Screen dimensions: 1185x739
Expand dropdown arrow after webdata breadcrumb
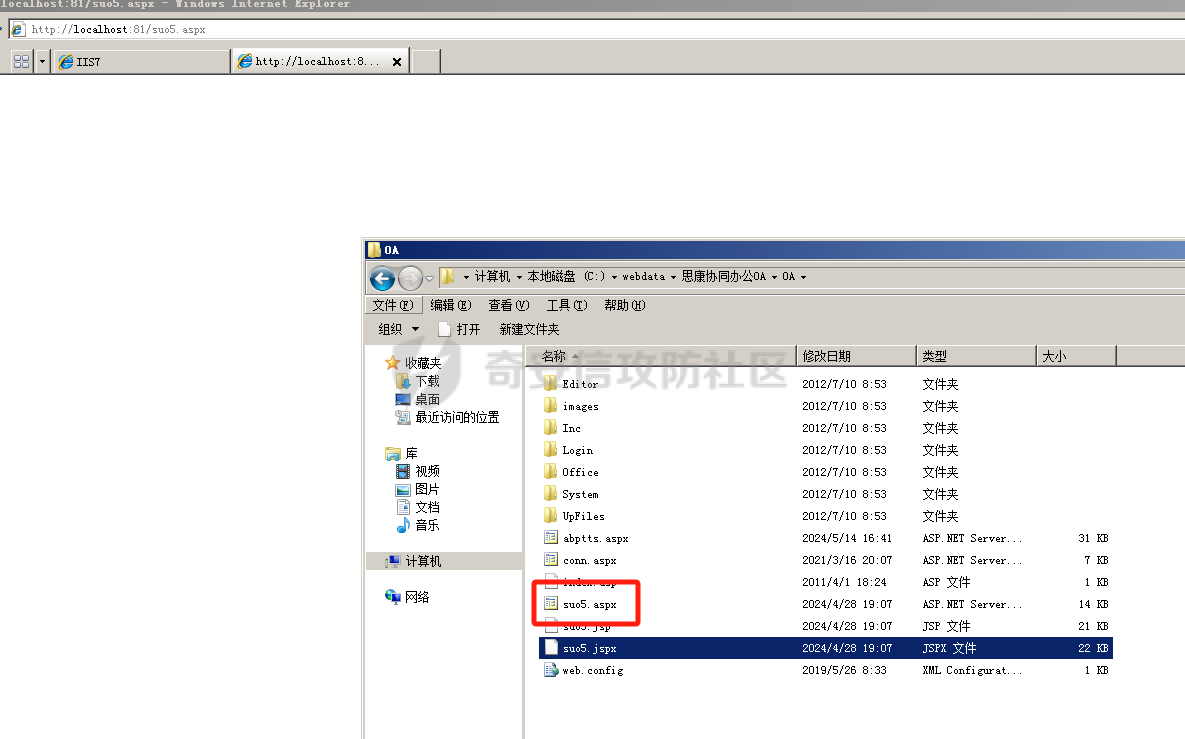point(673,277)
